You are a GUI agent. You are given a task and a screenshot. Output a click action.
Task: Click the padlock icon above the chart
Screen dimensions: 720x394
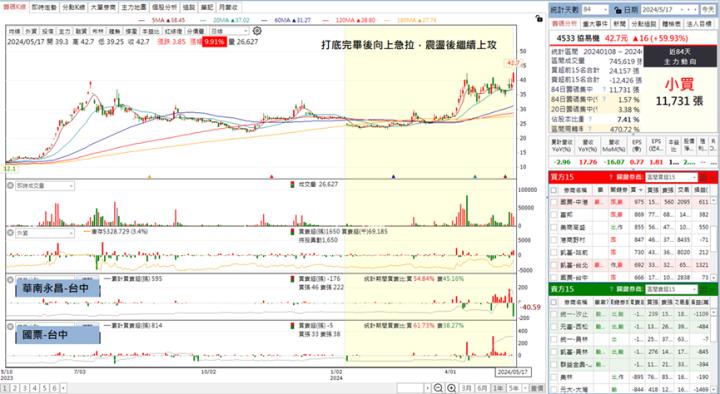[x=539, y=18]
